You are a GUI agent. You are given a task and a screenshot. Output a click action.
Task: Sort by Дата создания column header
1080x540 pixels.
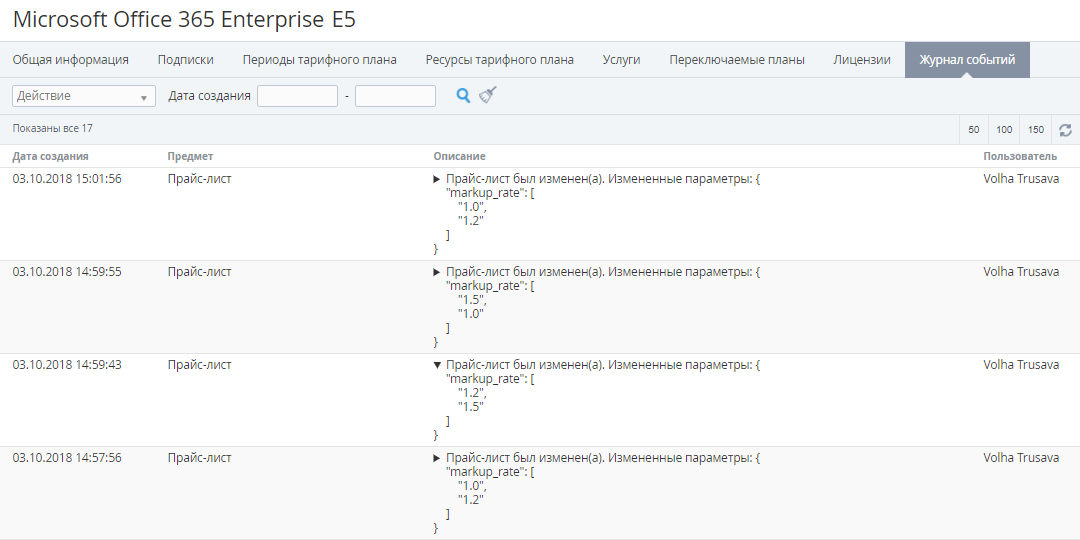point(50,156)
